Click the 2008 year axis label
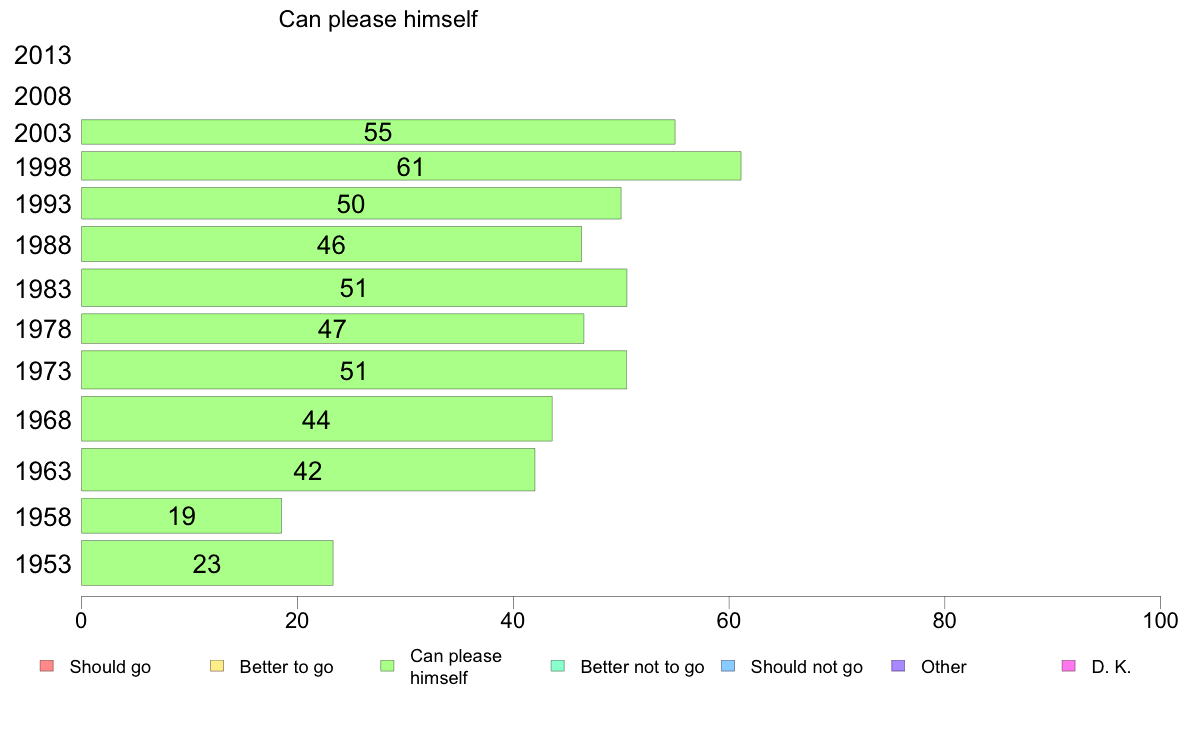 click(x=42, y=96)
